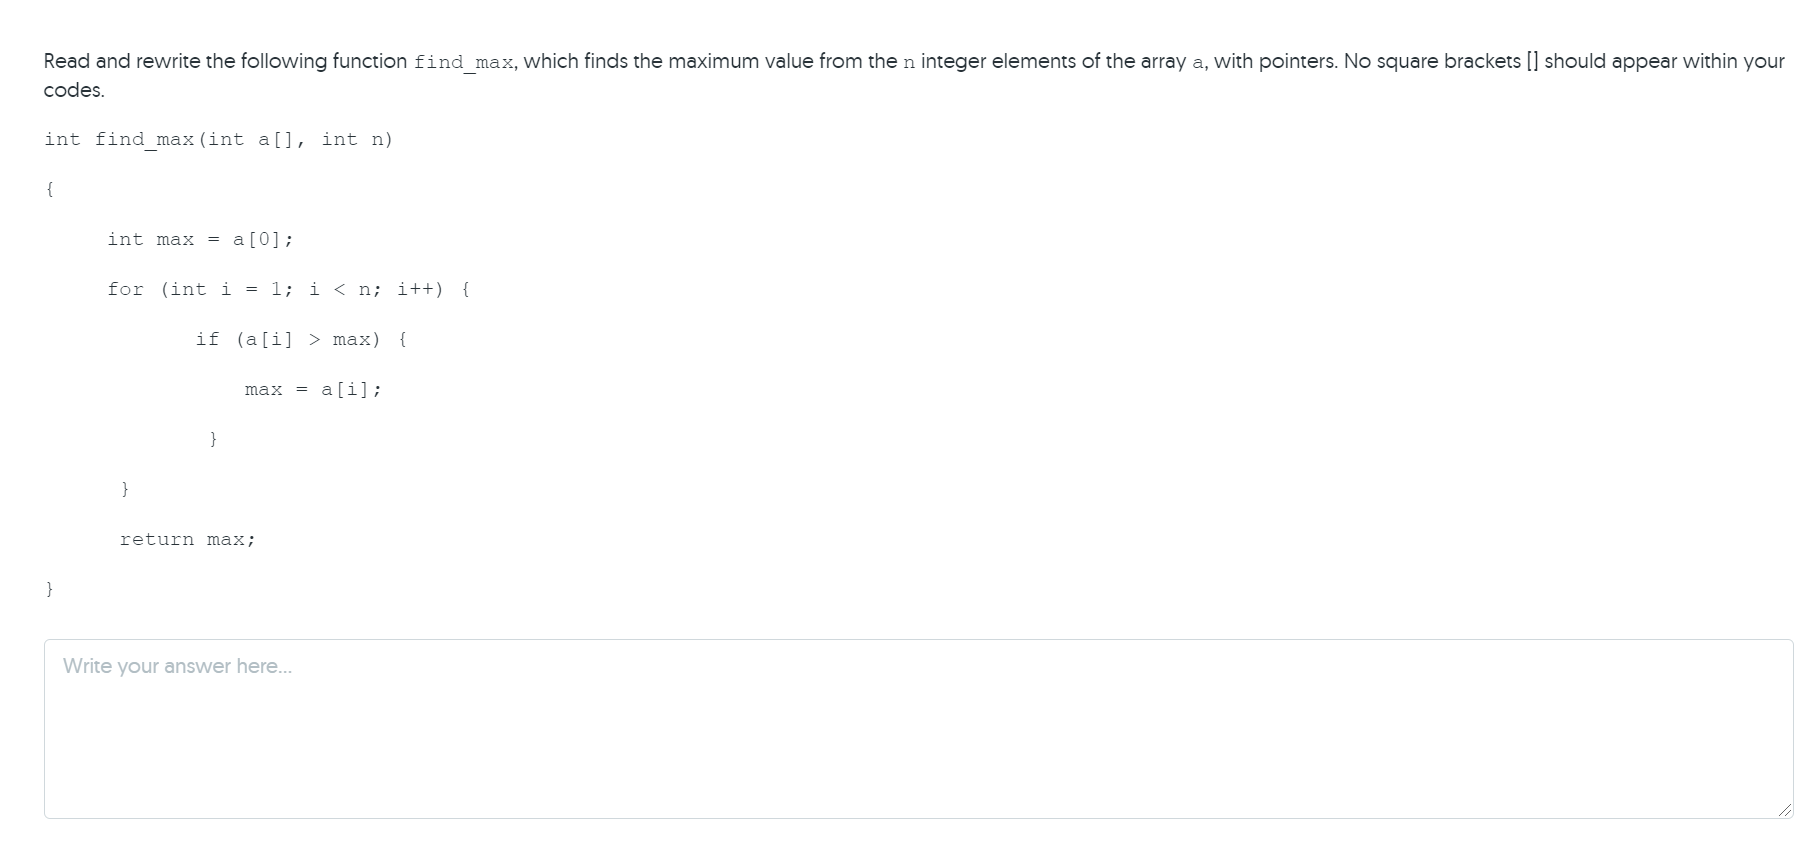Click the opening brace of the function body
Viewport: 1811px width, 844px height.
point(49,188)
